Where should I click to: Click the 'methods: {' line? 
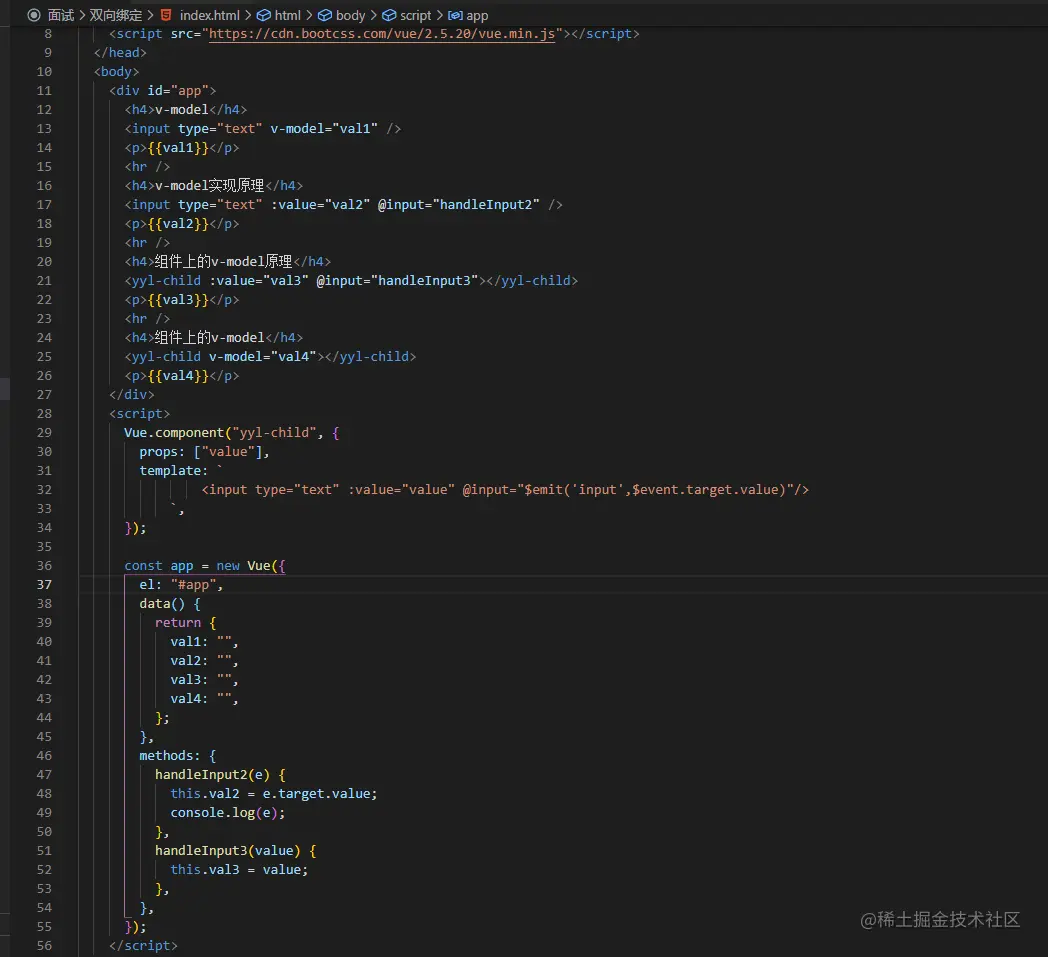pos(177,755)
